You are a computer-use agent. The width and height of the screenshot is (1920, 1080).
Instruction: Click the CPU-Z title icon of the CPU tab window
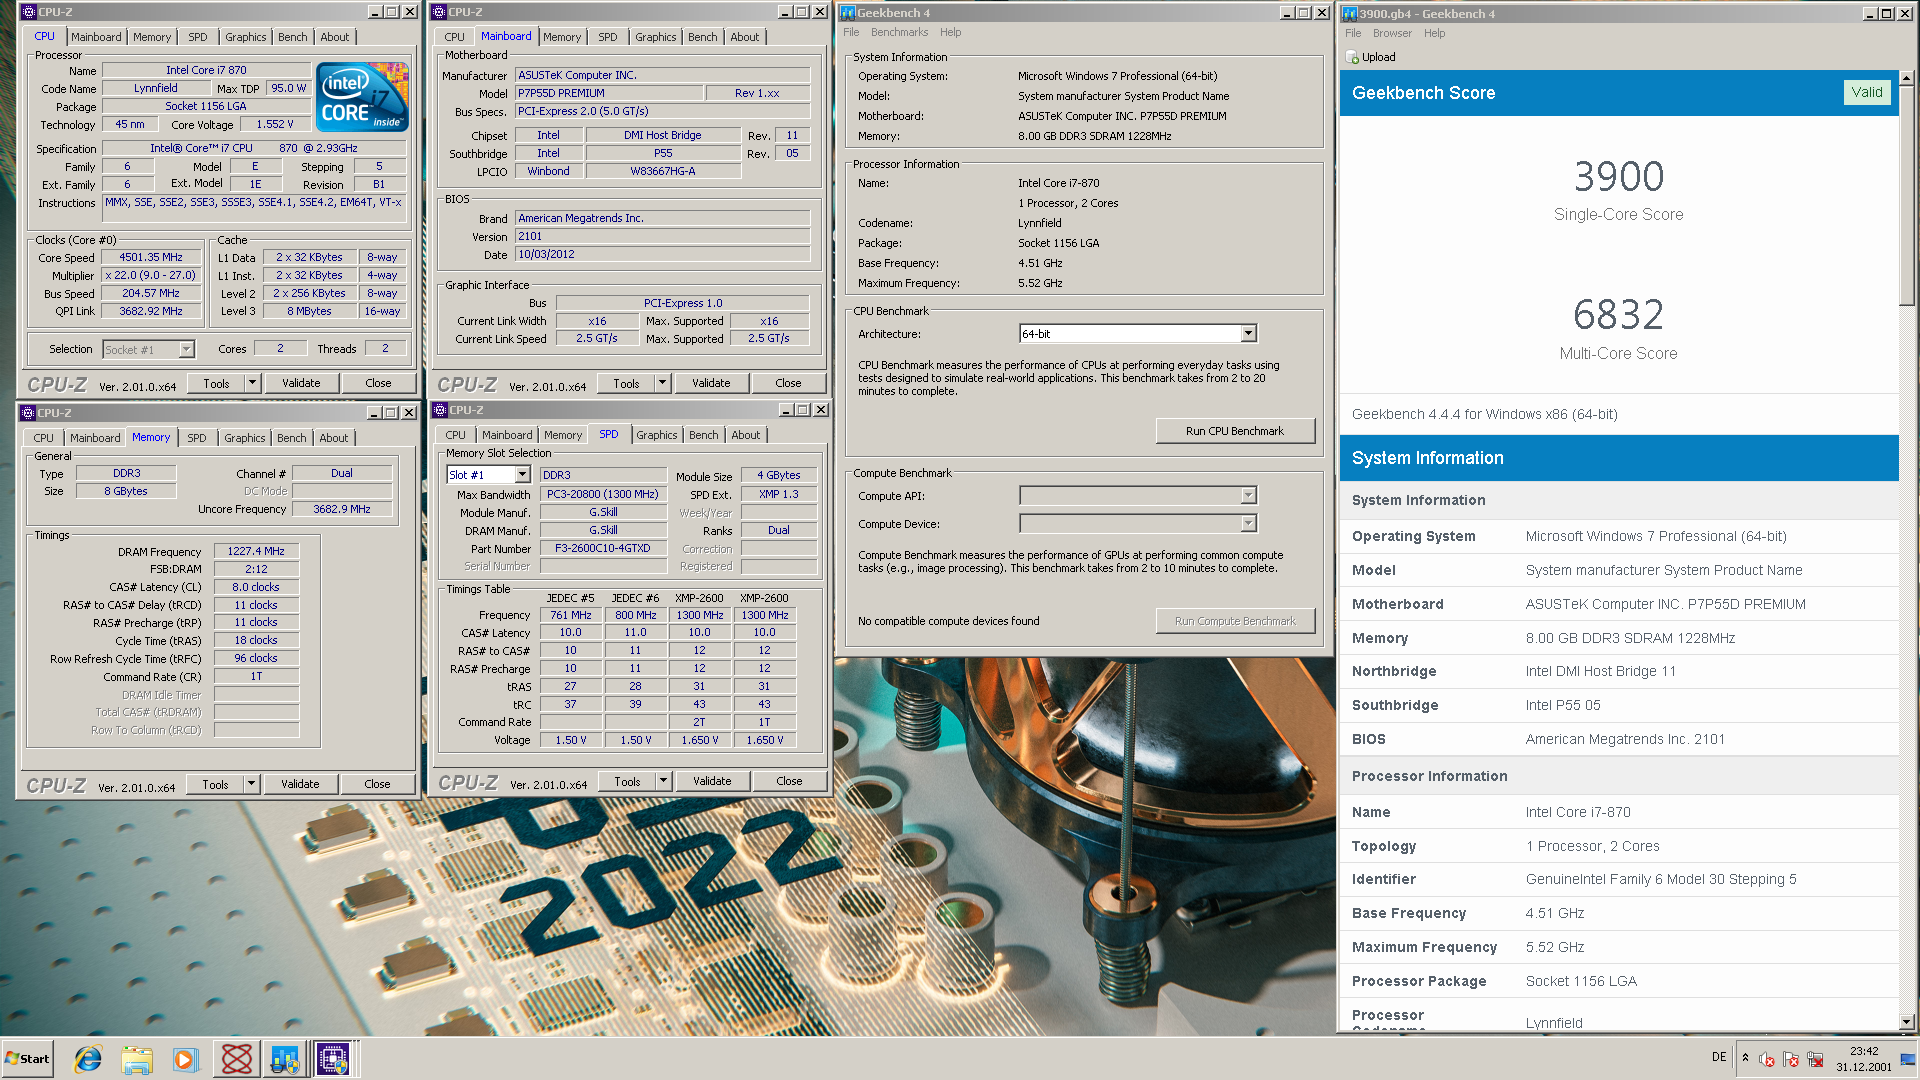pyautogui.click(x=29, y=12)
